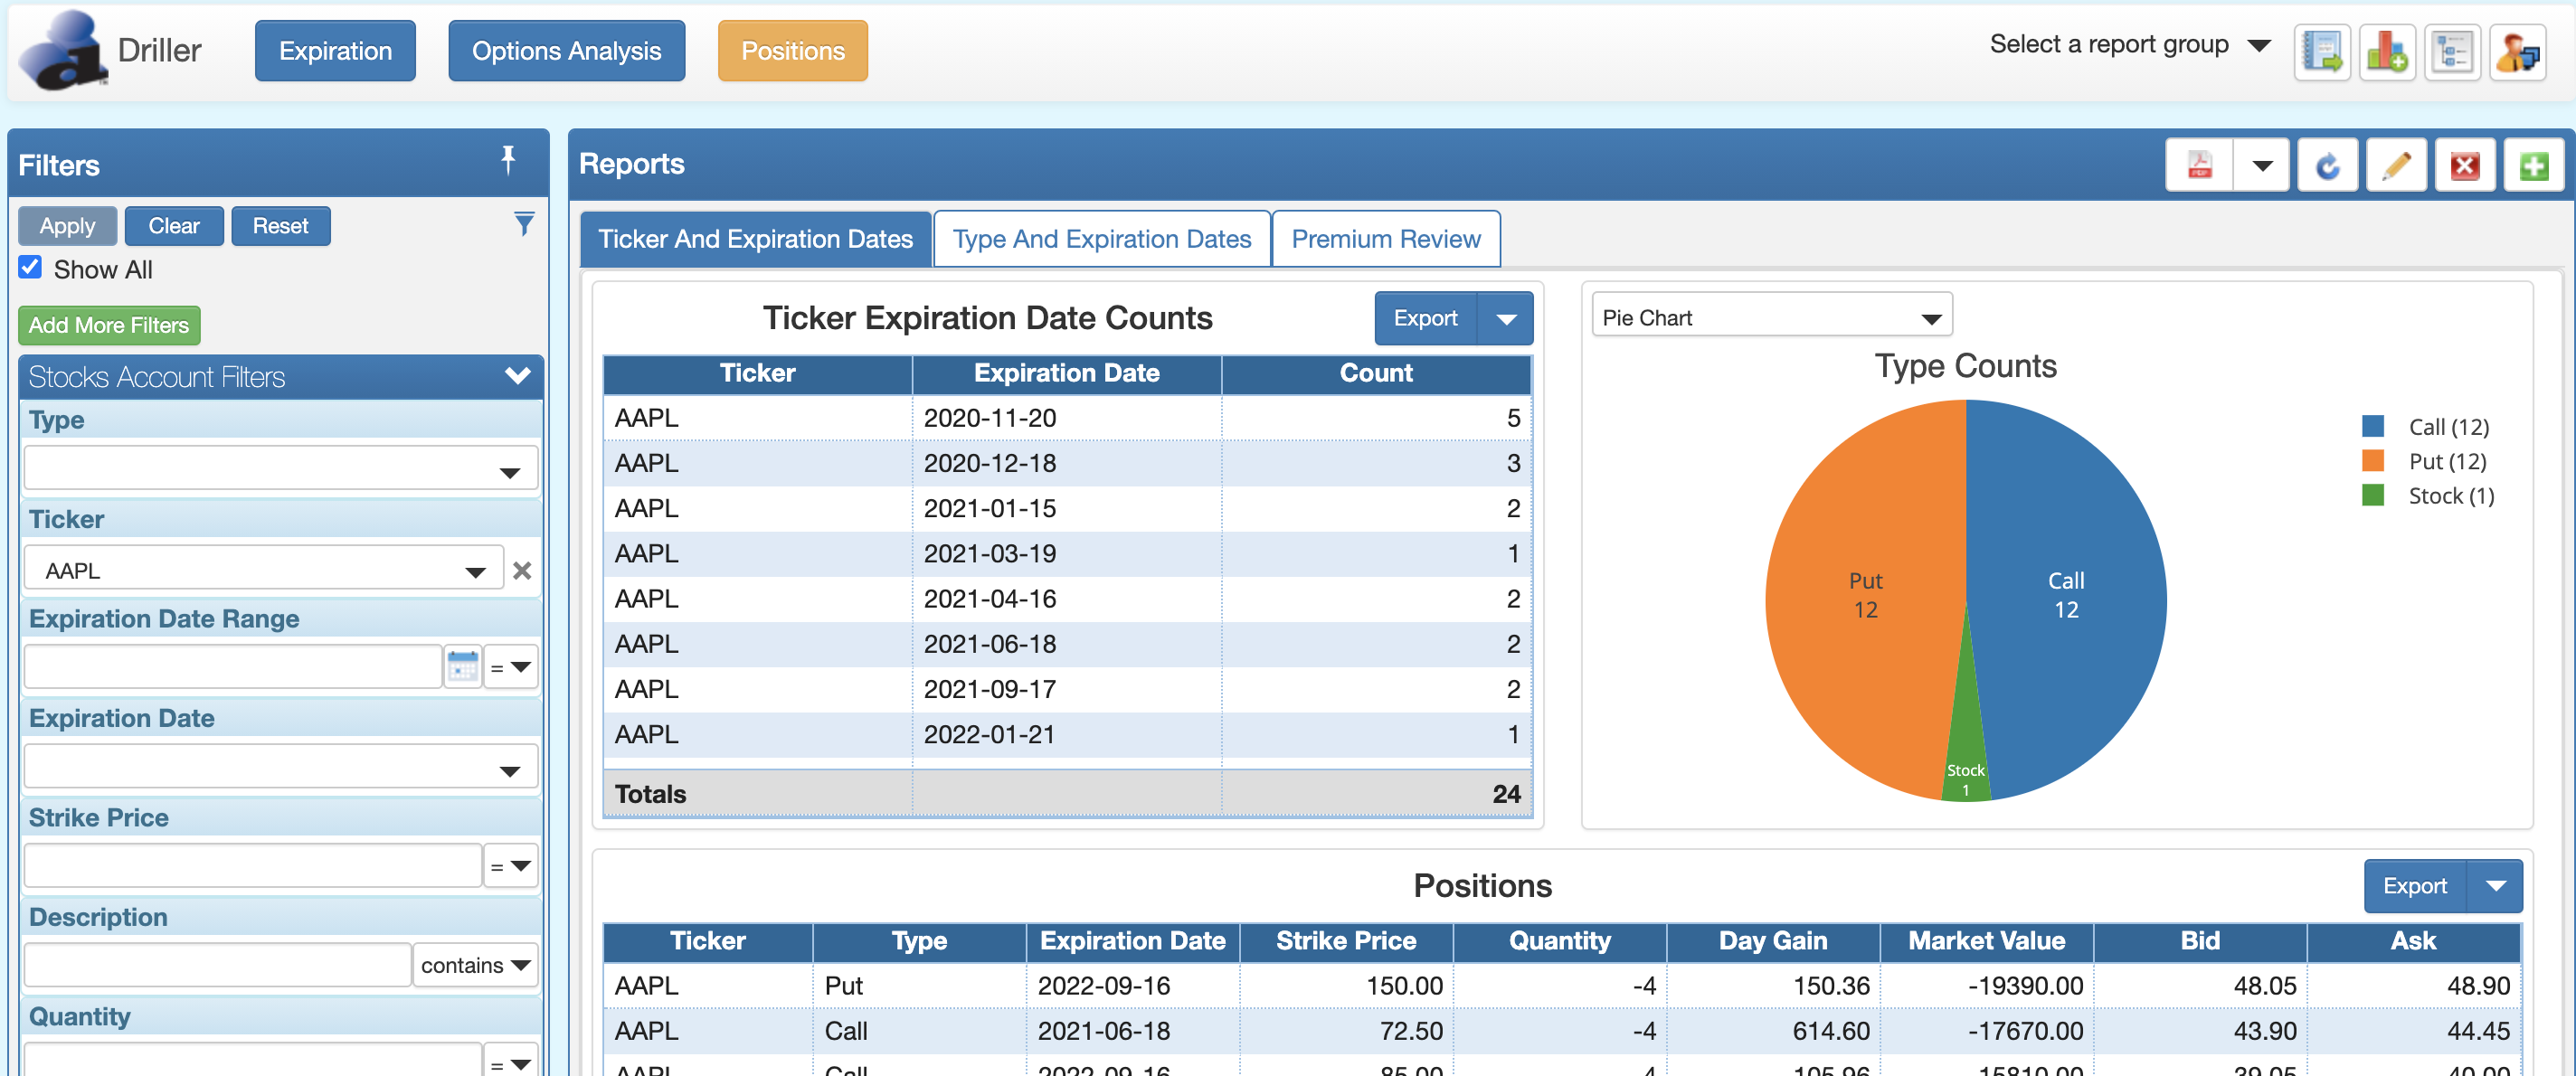Image resolution: width=2576 pixels, height=1076 pixels.
Task: Switch to Ticker And Expiration Dates tab
Action: pyautogui.click(x=755, y=239)
